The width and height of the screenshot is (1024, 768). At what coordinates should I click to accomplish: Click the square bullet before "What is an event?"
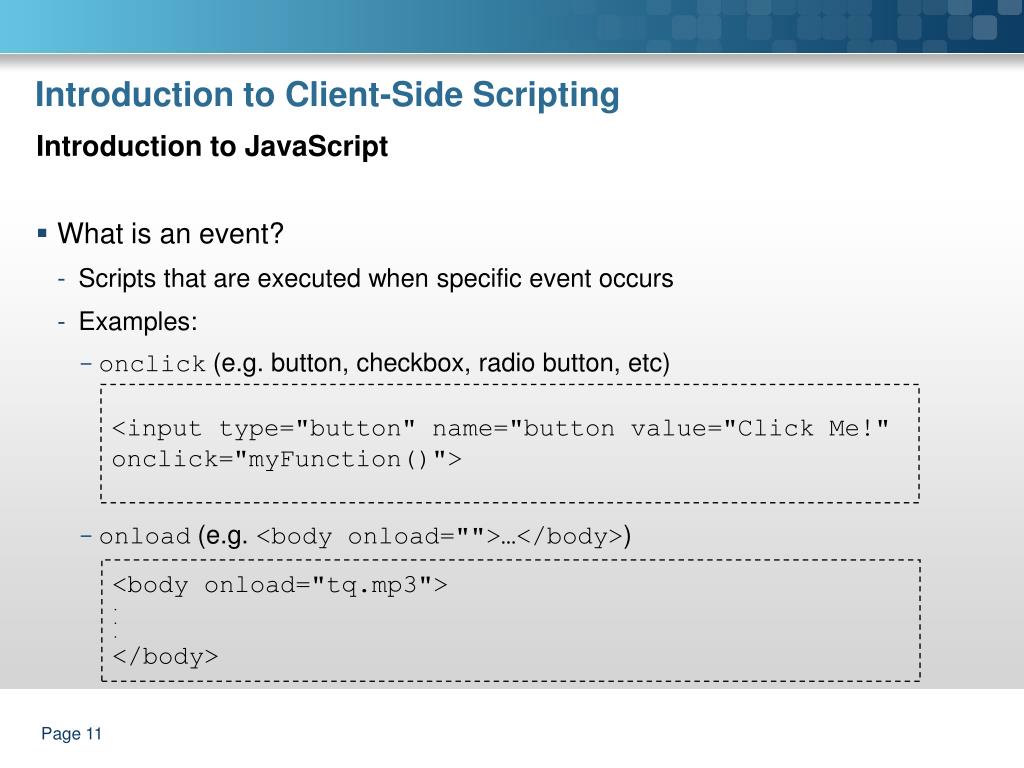(43, 234)
